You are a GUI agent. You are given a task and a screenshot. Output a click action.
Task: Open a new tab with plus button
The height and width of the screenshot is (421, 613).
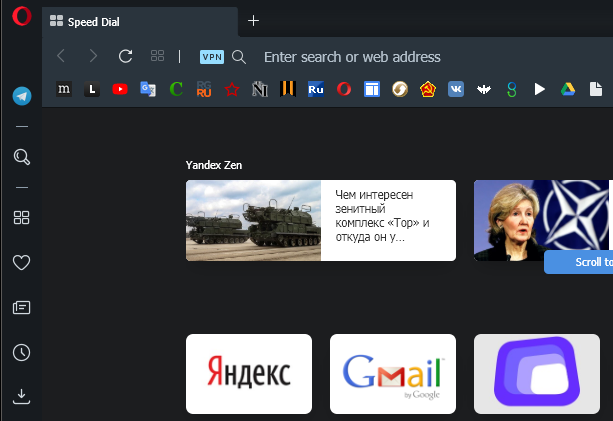(x=253, y=21)
